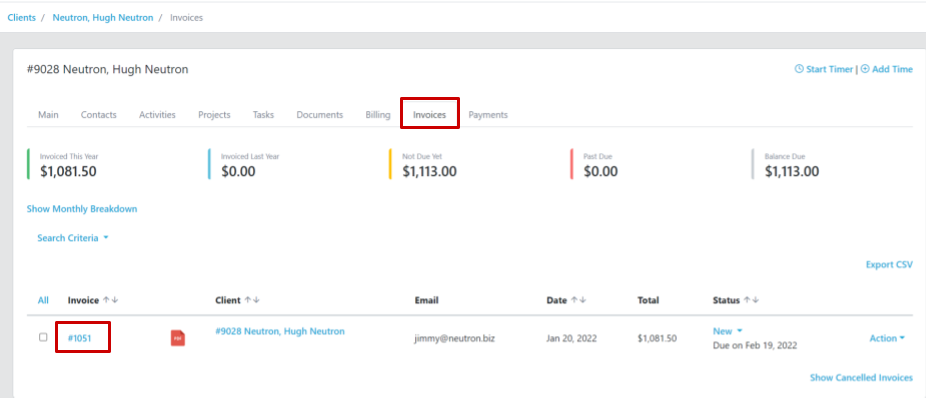Viewport: 926px width, 399px height.
Task: Click Show Cancelled Invoices link
Action: pyautogui.click(x=861, y=377)
